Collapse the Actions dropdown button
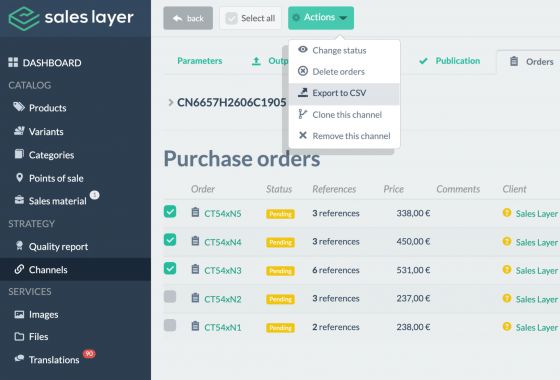The width and height of the screenshot is (560, 380). pos(321,18)
